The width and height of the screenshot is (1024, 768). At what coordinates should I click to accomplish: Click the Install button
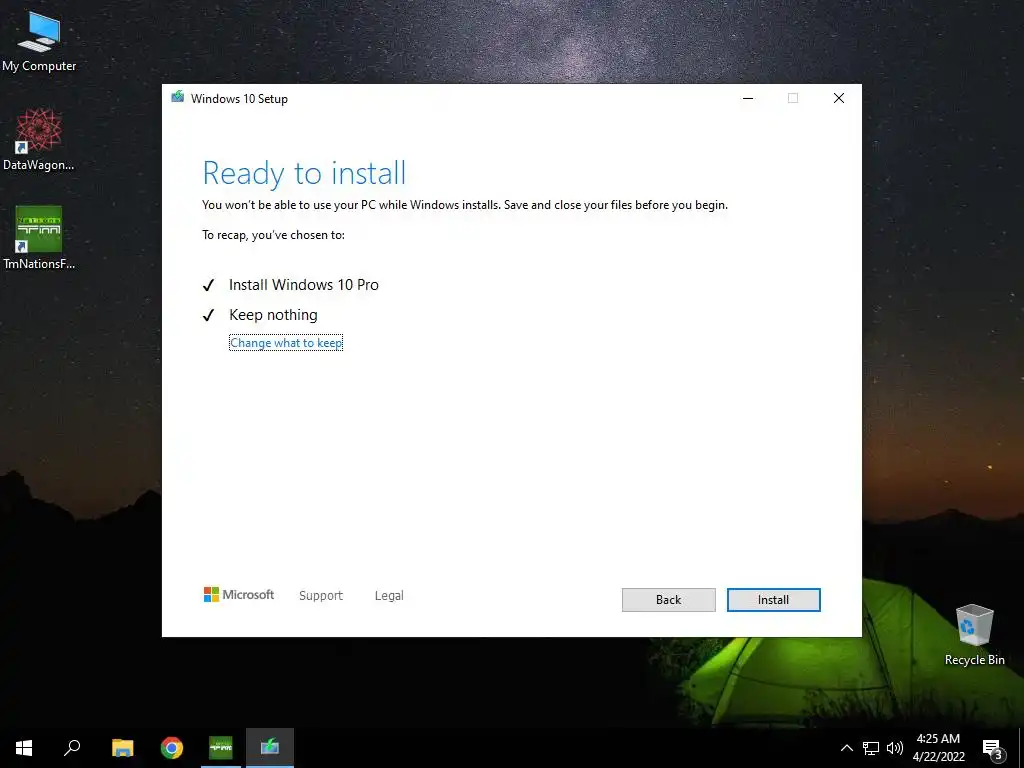pyautogui.click(x=773, y=600)
